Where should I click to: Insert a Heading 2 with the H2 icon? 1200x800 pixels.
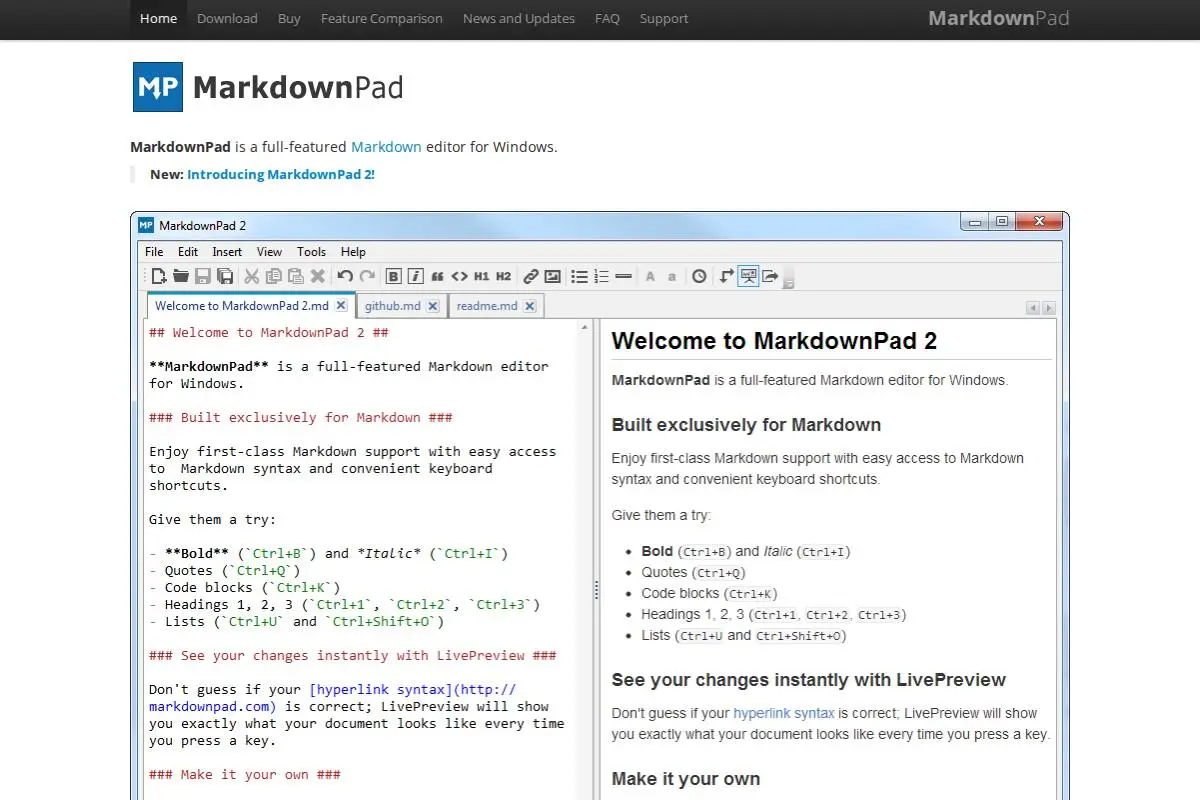point(503,276)
